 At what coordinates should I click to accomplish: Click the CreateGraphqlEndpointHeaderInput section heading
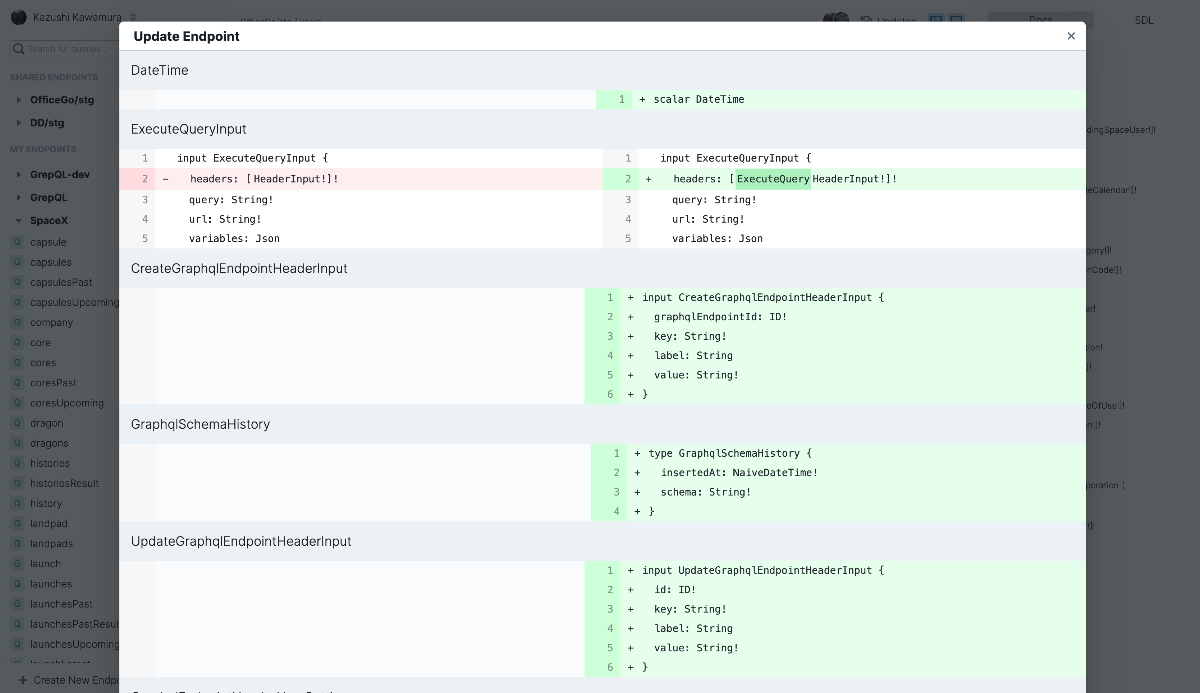pos(239,268)
